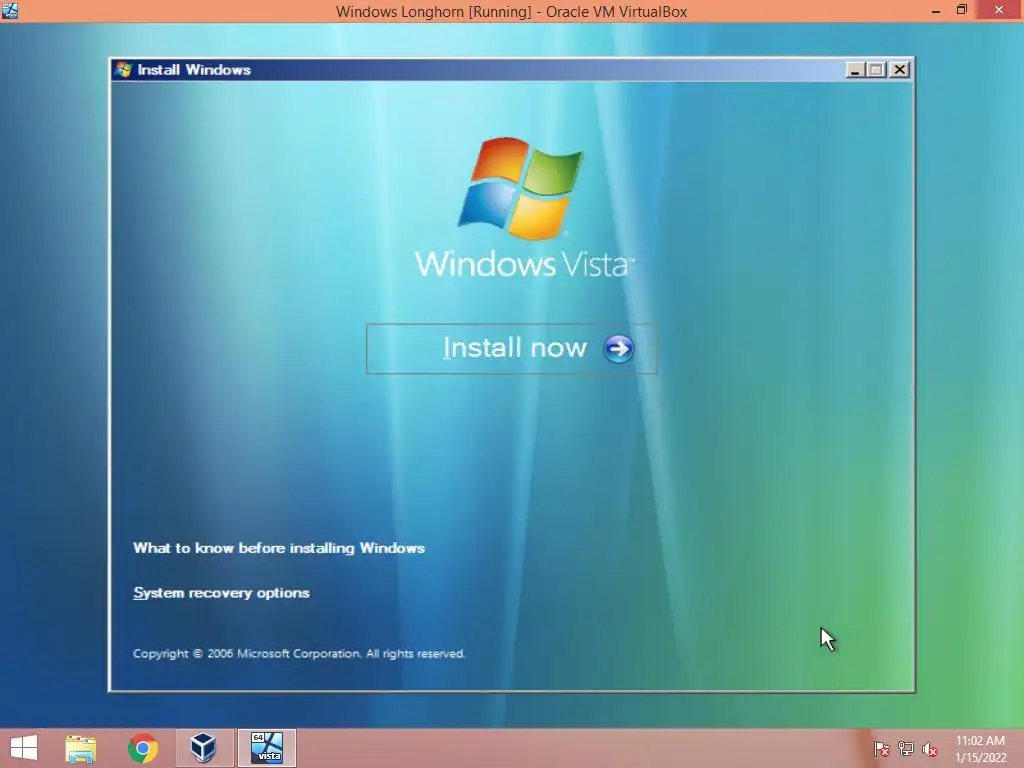
Task: Click the Install Windows title bar icon
Action: [123, 70]
